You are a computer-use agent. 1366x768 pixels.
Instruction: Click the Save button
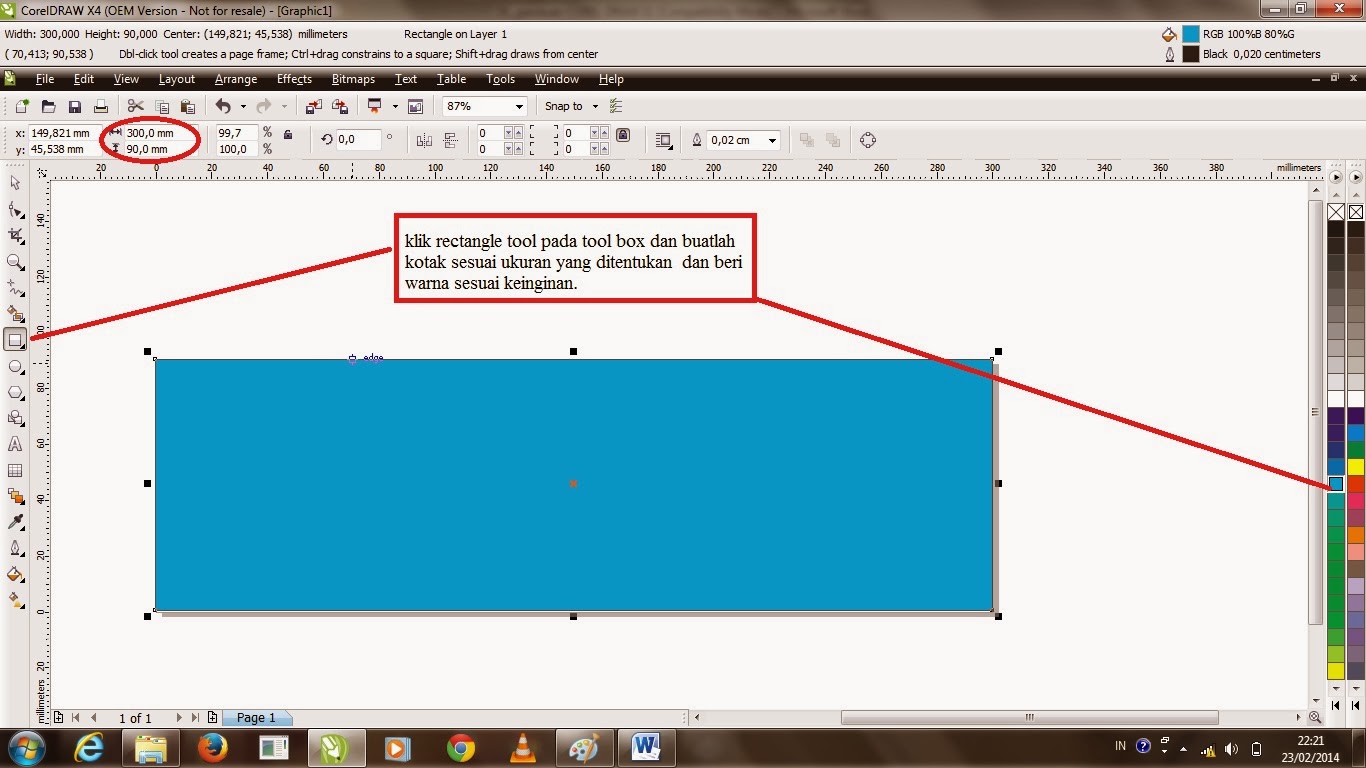pos(74,105)
